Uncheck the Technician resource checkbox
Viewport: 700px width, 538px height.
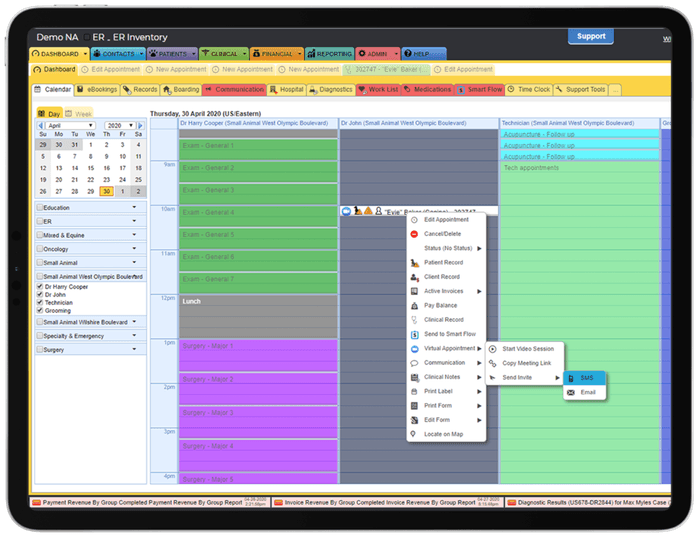[39, 302]
